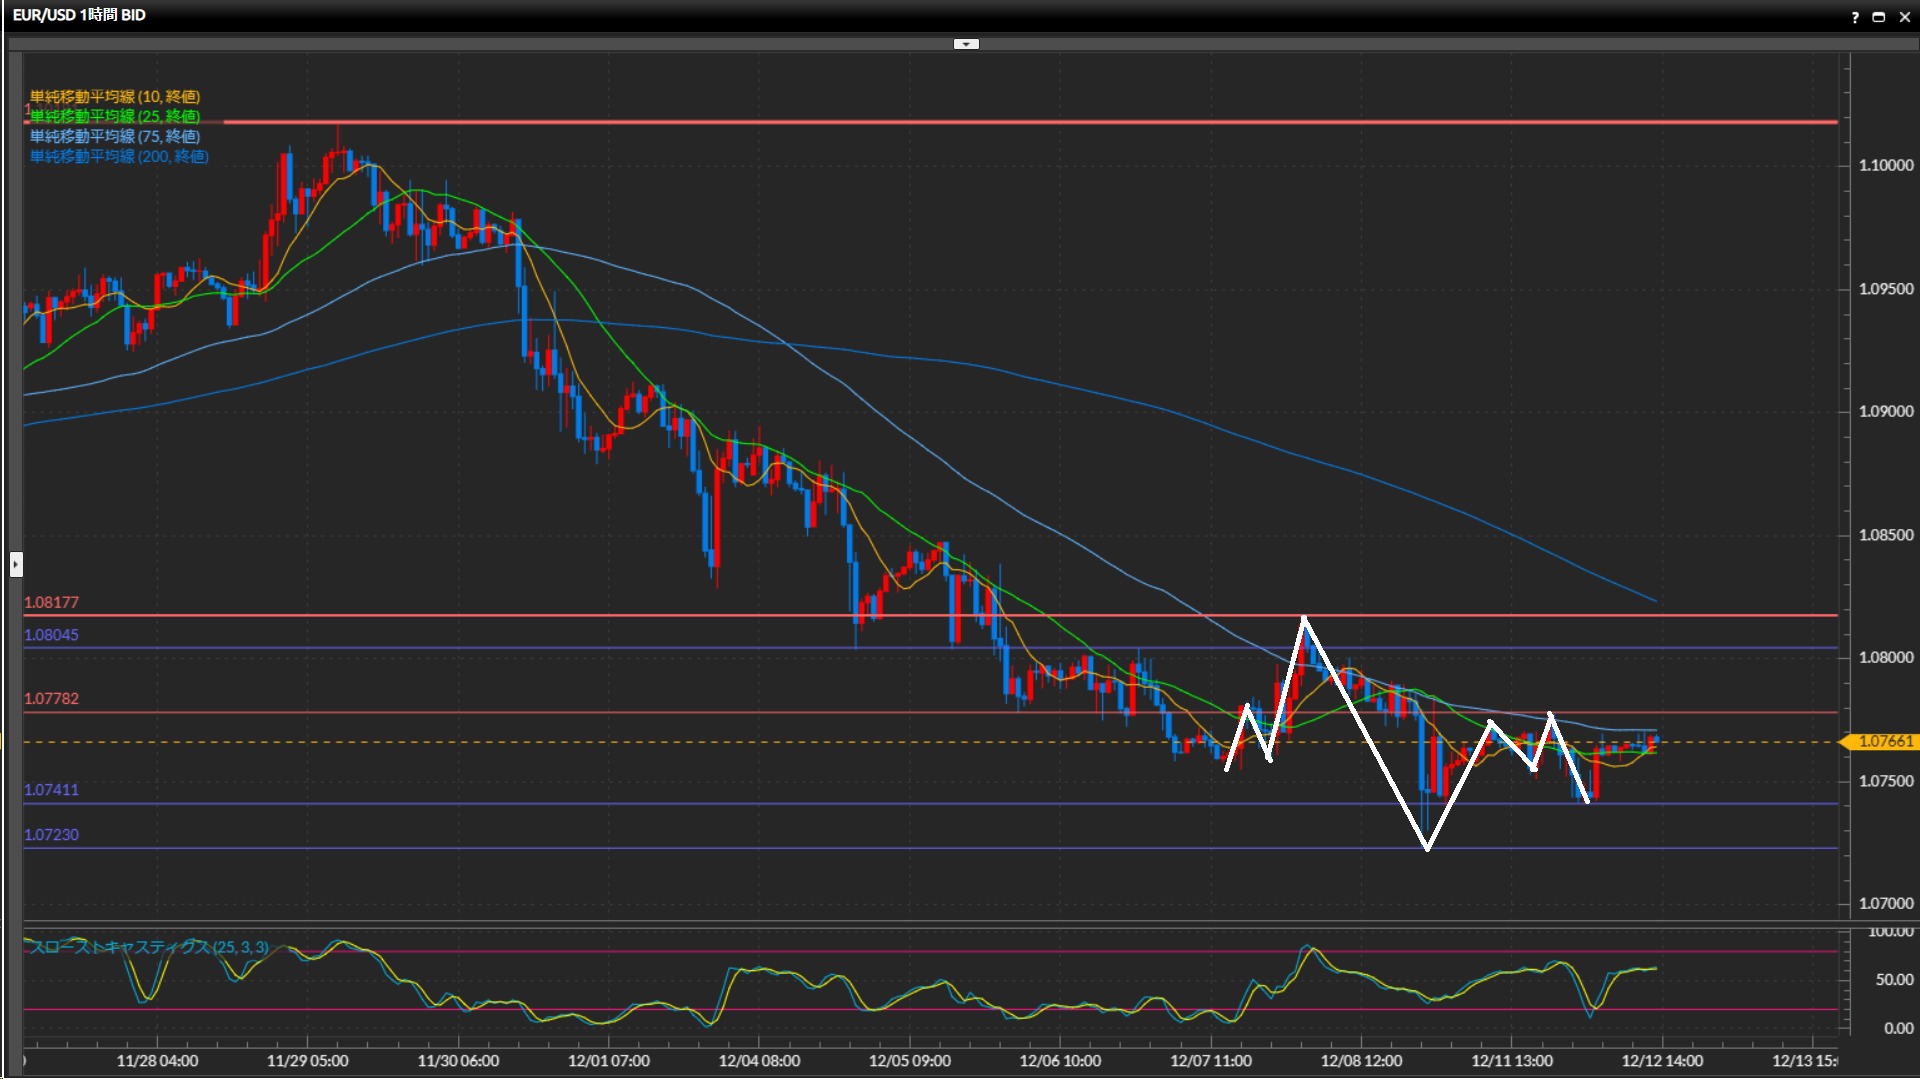Click the 1.09000 price axis level
The width and height of the screenshot is (1920, 1080).
[1885, 411]
